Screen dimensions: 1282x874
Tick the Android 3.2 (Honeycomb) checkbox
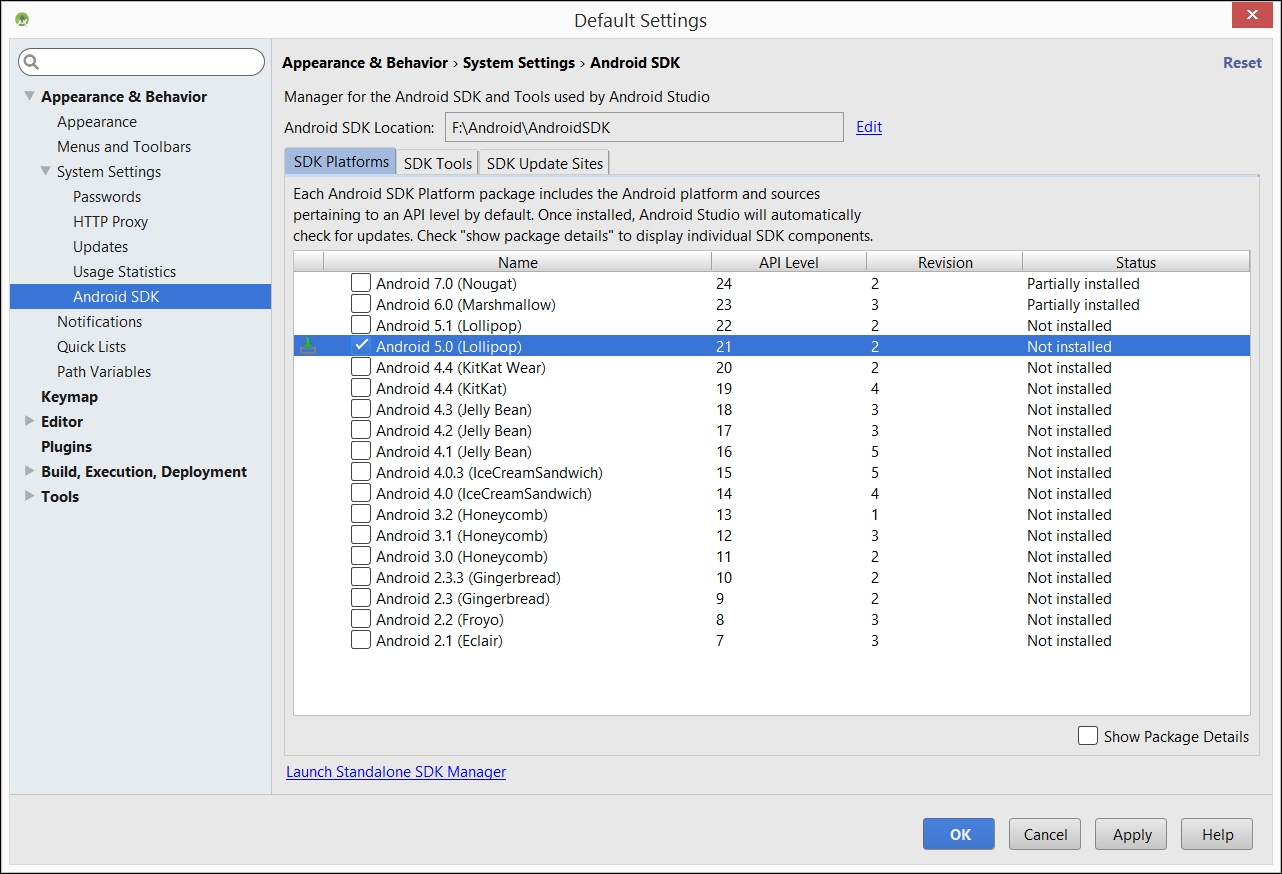tap(361, 514)
